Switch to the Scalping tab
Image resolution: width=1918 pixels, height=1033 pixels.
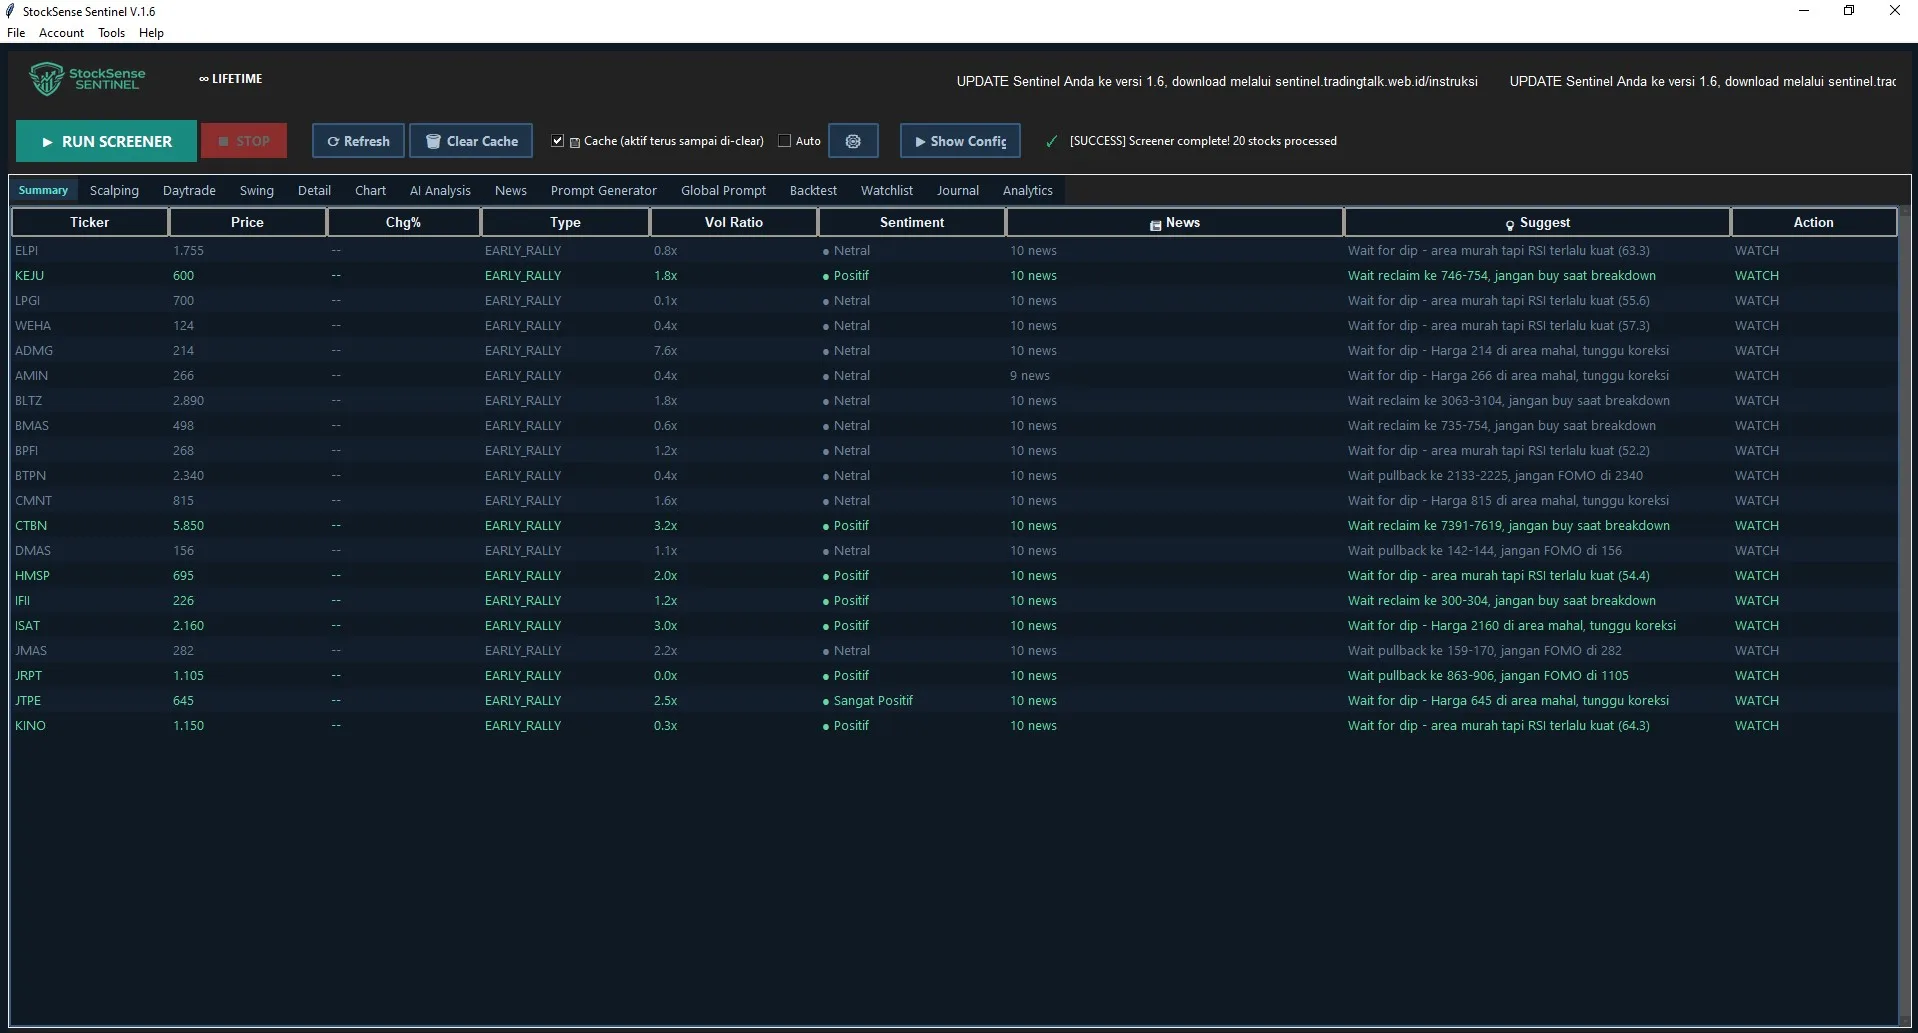(x=114, y=190)
